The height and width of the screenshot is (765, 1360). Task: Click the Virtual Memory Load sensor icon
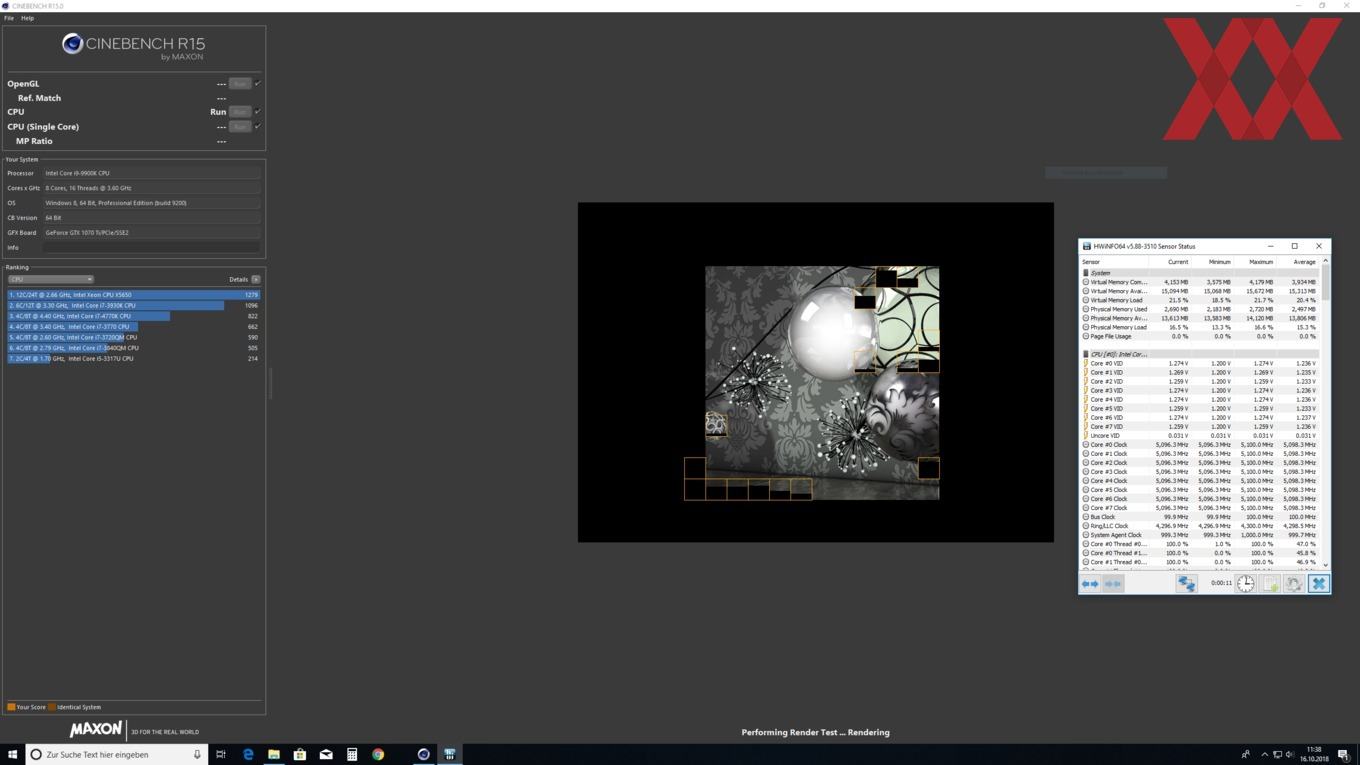point(1086,300)
